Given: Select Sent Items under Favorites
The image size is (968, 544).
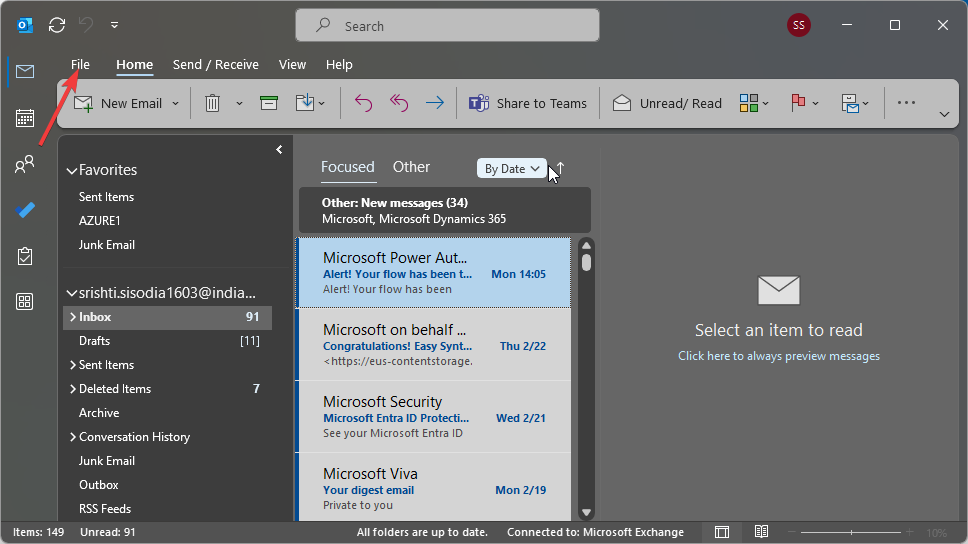Looking at the screenshot, I should point(106,197).
